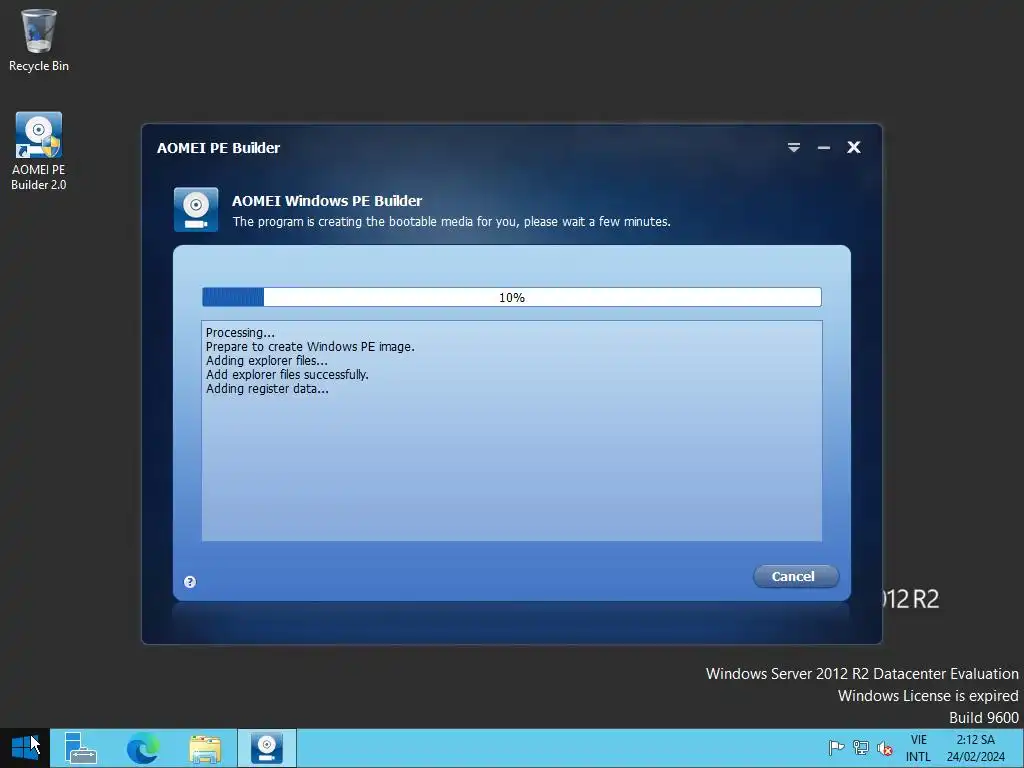Click the muted volume tray icon
The width and height of the screenshot is (1024, 768).
coord(885,748)
